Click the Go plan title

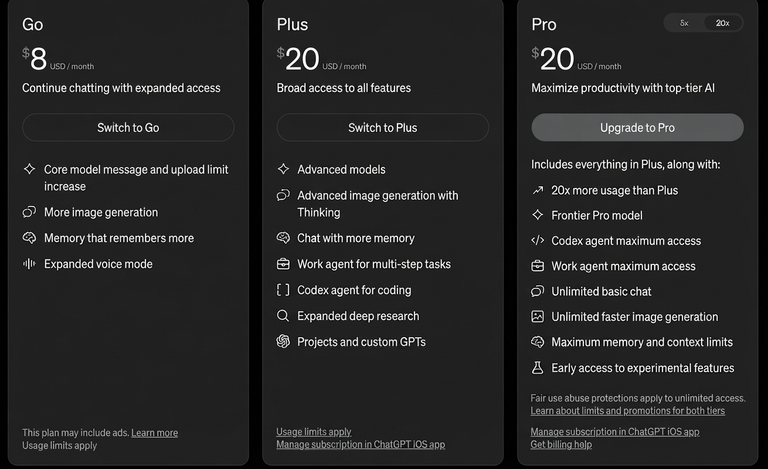pyautogui.click(x=32, y=24)
